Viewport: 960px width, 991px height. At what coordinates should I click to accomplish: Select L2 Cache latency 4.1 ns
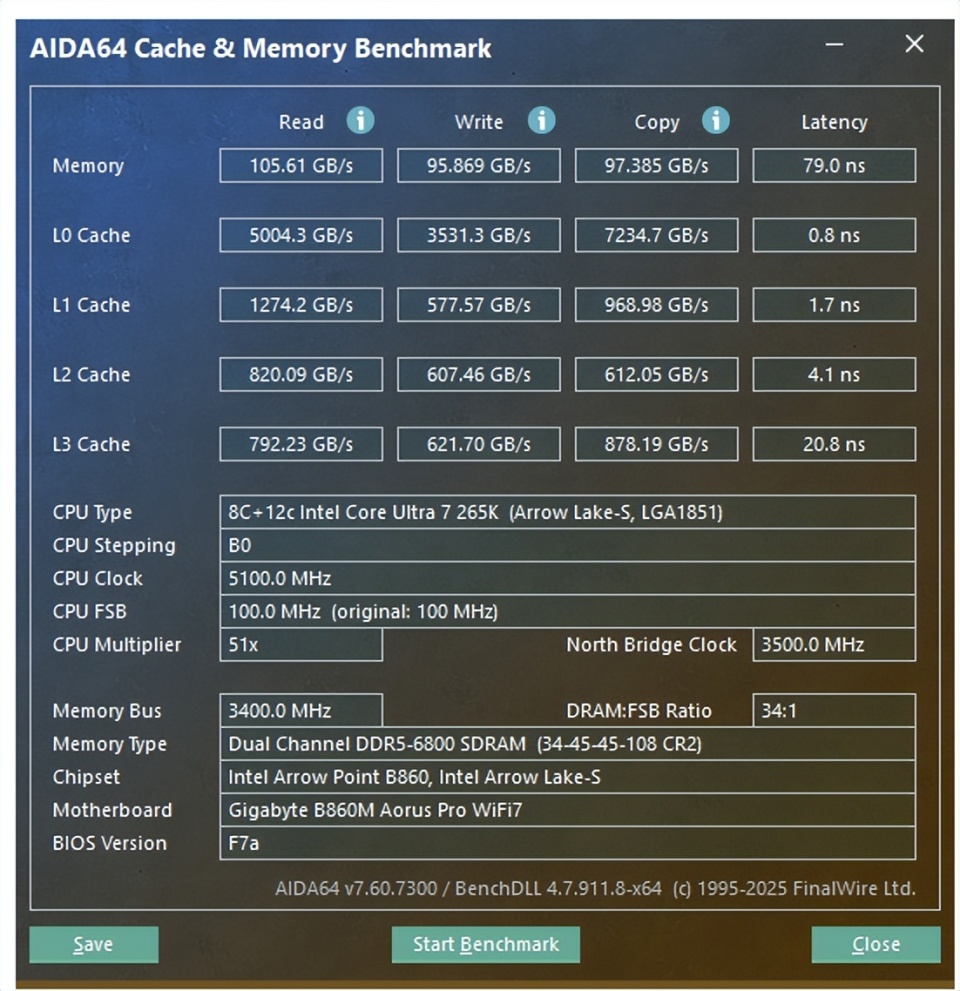pos(834,374)
